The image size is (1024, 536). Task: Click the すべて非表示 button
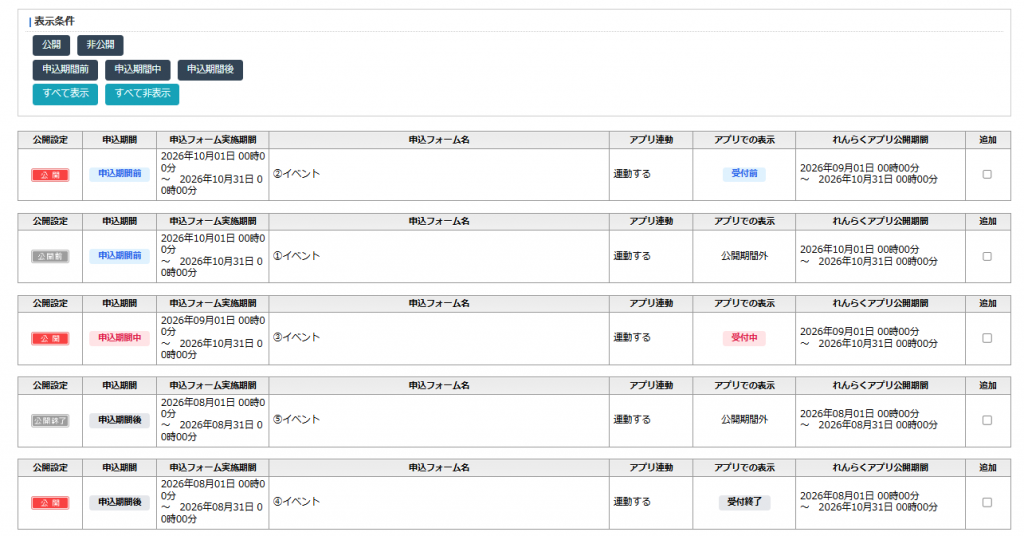[x=142, y=94]
